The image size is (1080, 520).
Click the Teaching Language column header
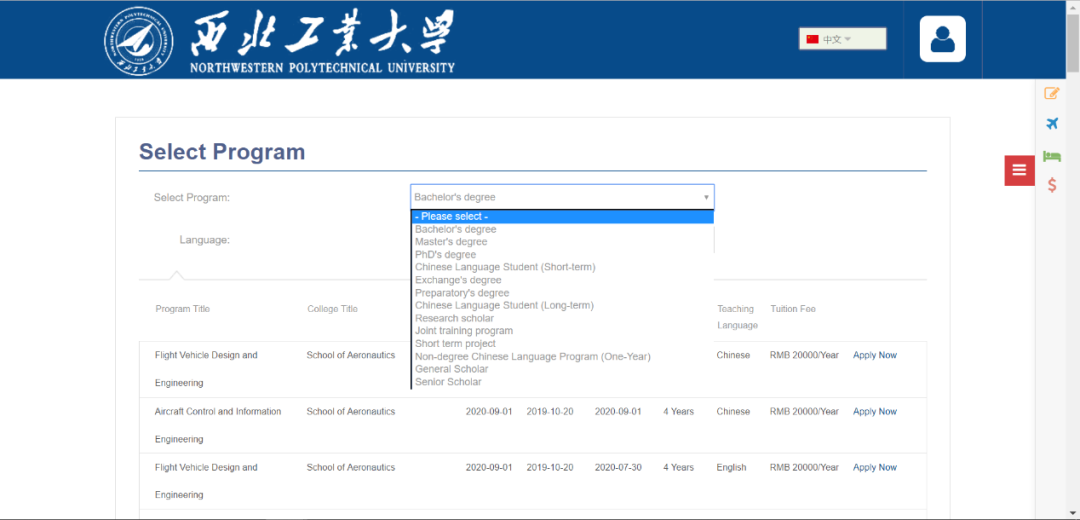(x=737, y=317)
